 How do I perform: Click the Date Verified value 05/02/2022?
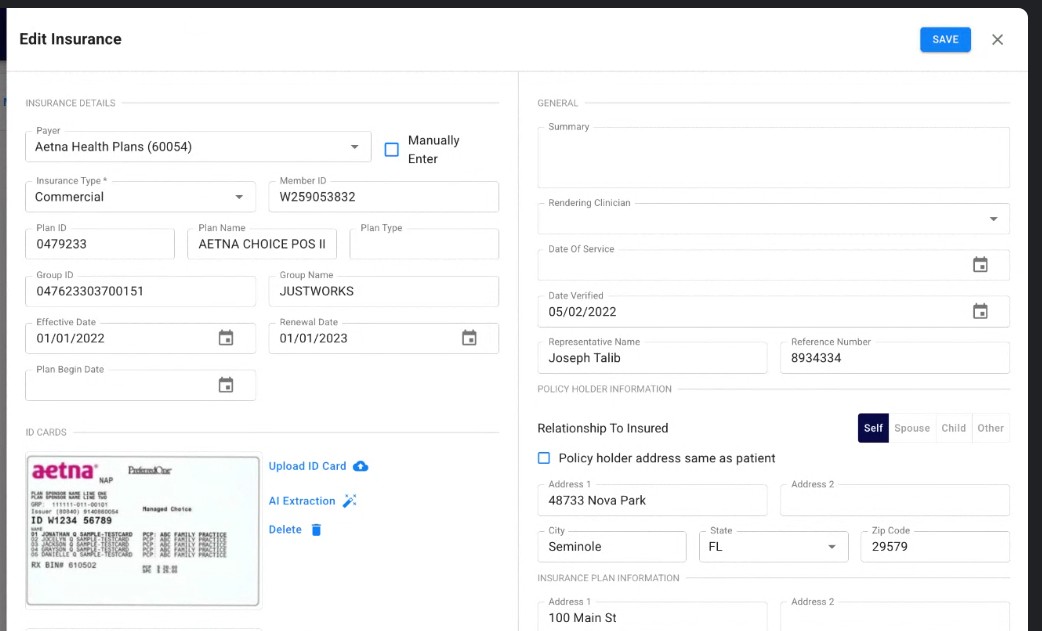582,312
